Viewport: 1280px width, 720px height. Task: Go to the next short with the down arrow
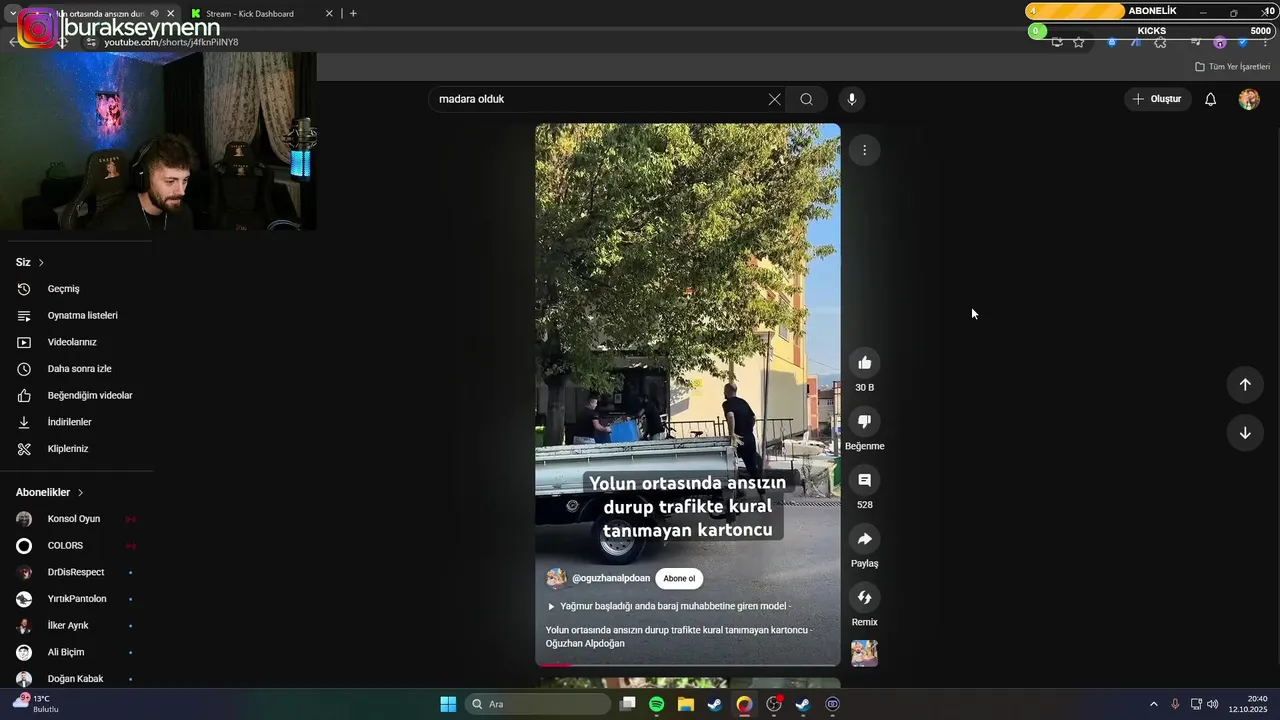[1245, 433]
